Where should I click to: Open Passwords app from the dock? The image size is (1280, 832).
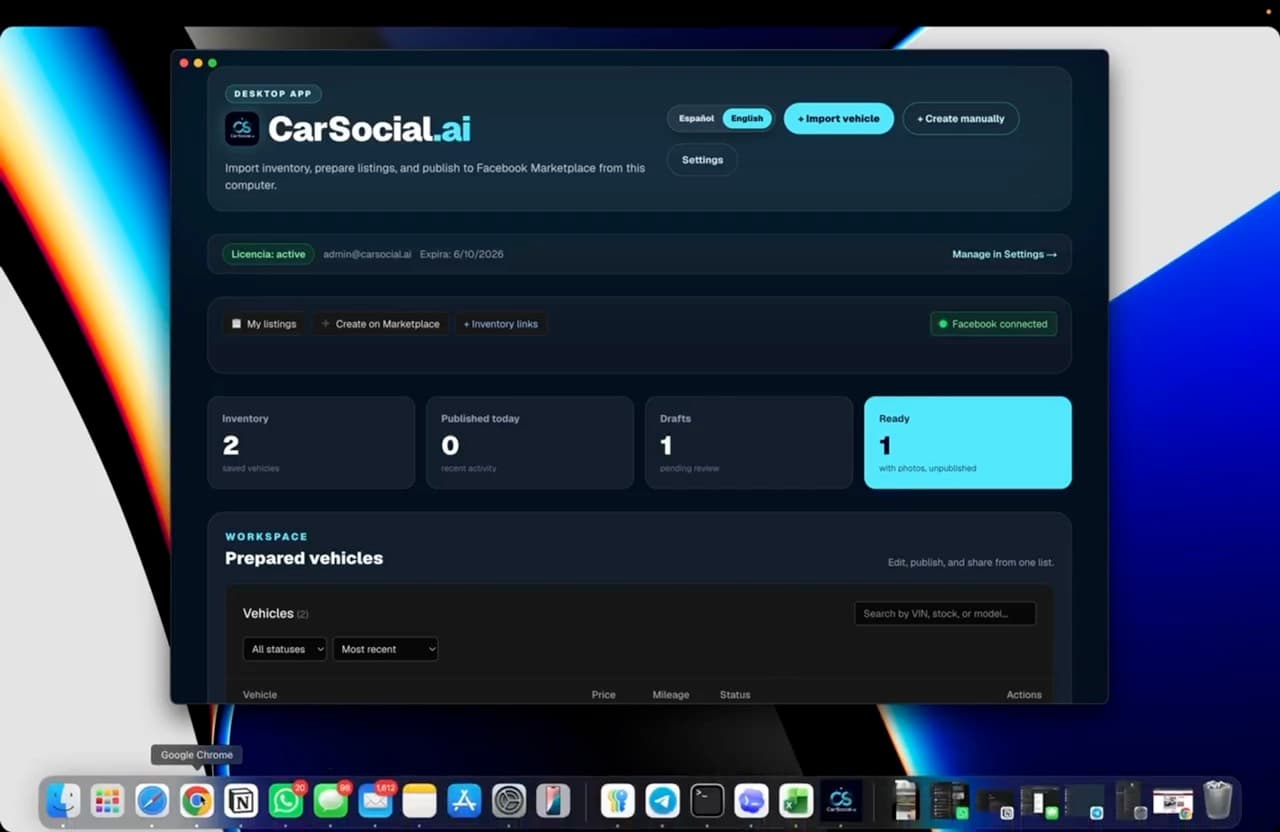(x=618, y=800)
